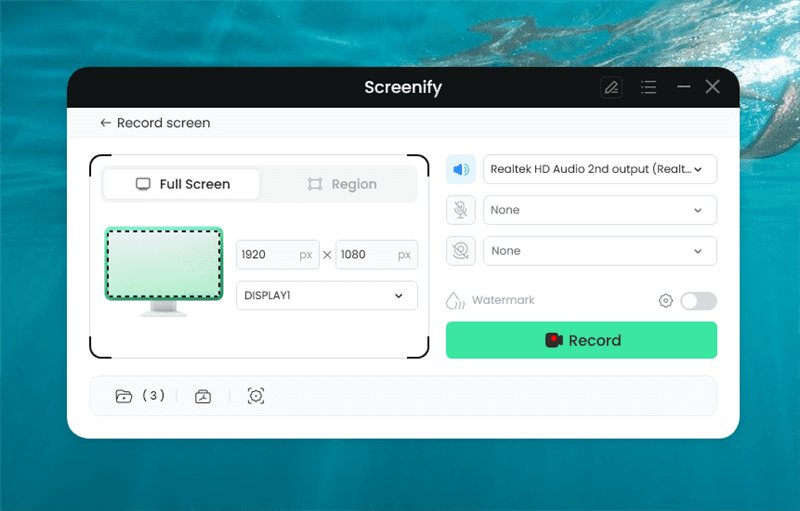Open the DISPLAY1 monitor dropdown
This screenshot has height=511, width=800.
(327, 296)
